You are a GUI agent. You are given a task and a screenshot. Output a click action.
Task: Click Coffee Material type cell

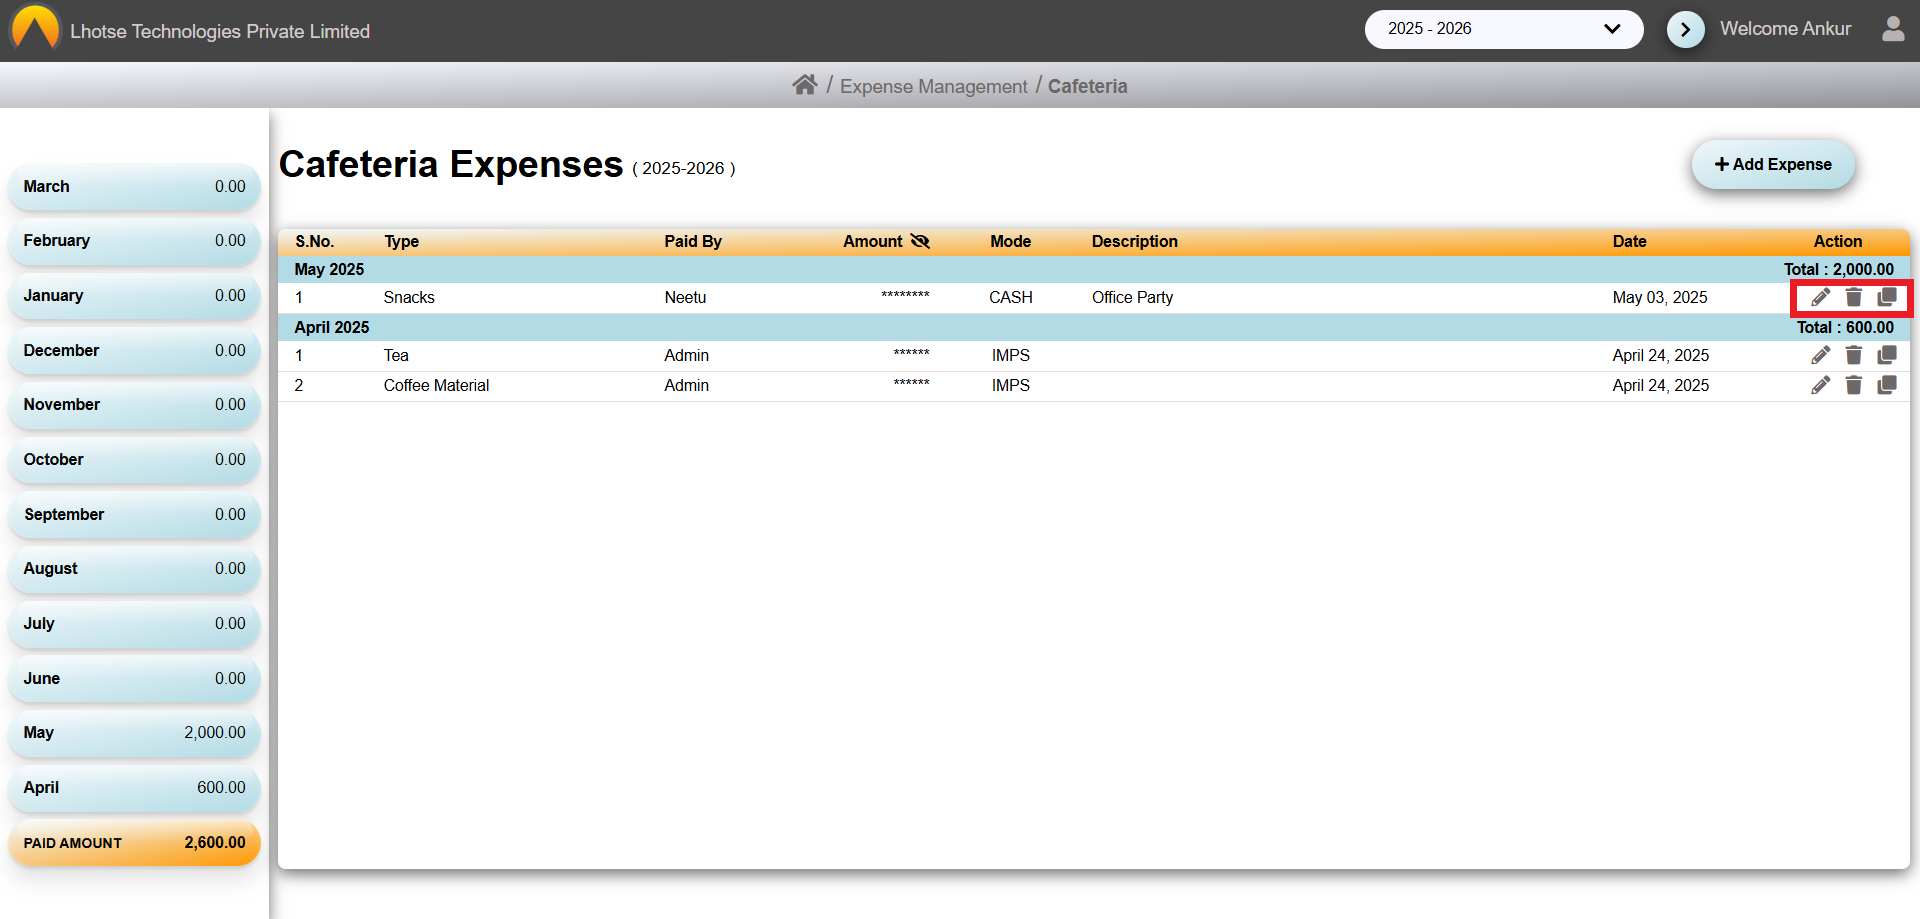pyautogui.click(x=436, y=385)
